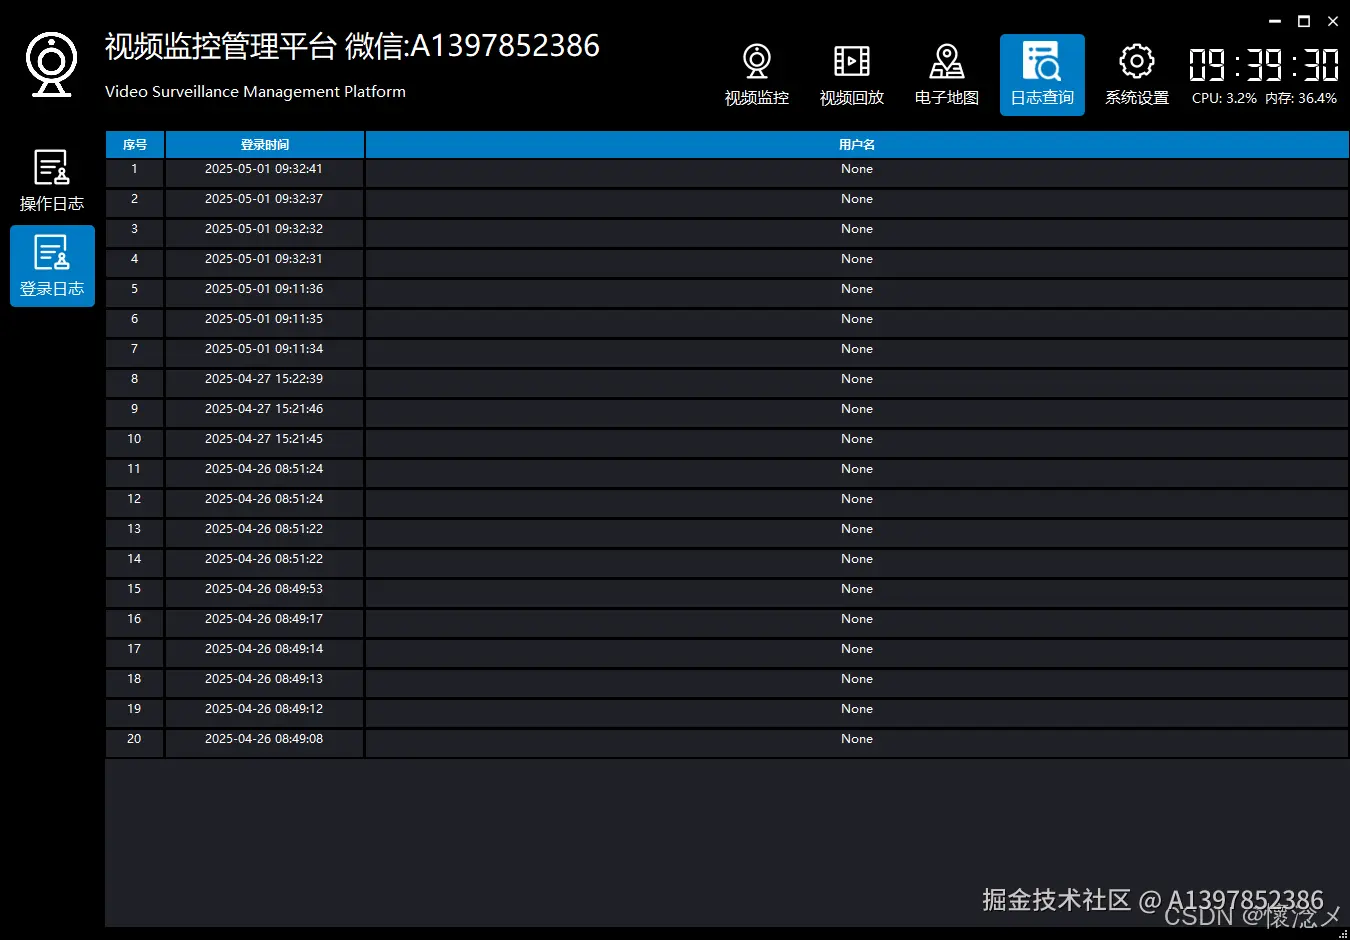Select login time 2025-04-26 08:49:17

coord(264,619)
